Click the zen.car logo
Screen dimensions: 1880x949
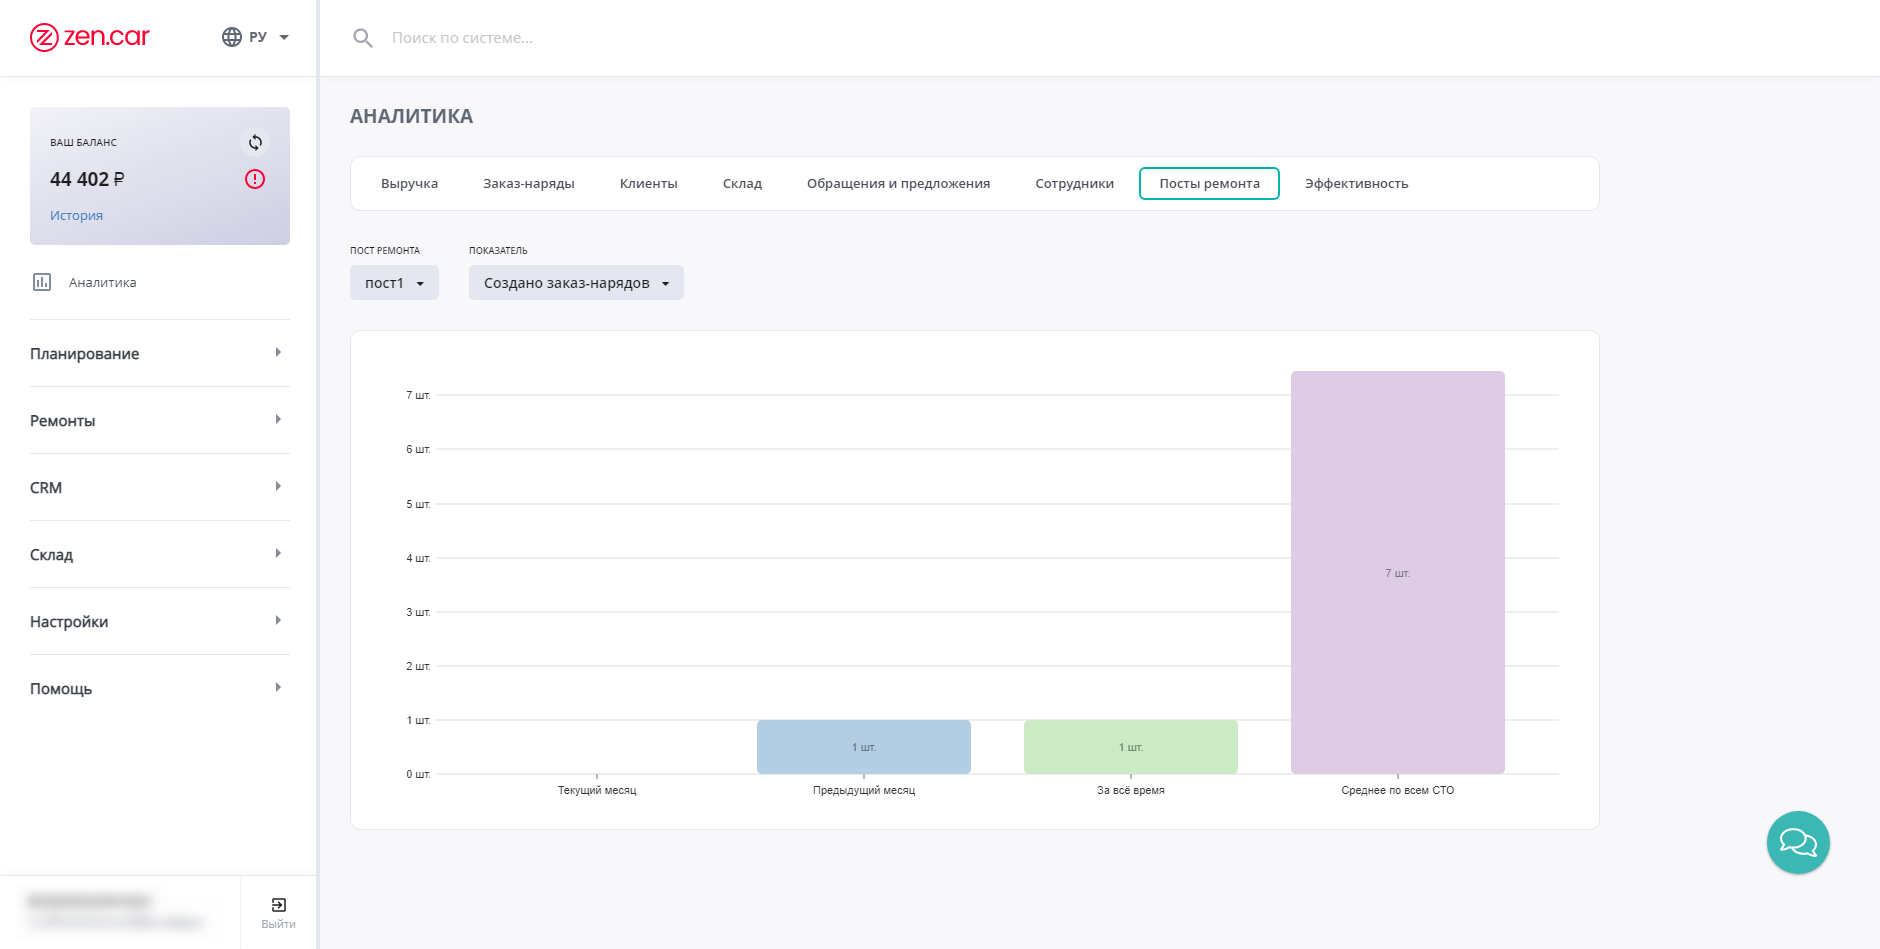89,37
